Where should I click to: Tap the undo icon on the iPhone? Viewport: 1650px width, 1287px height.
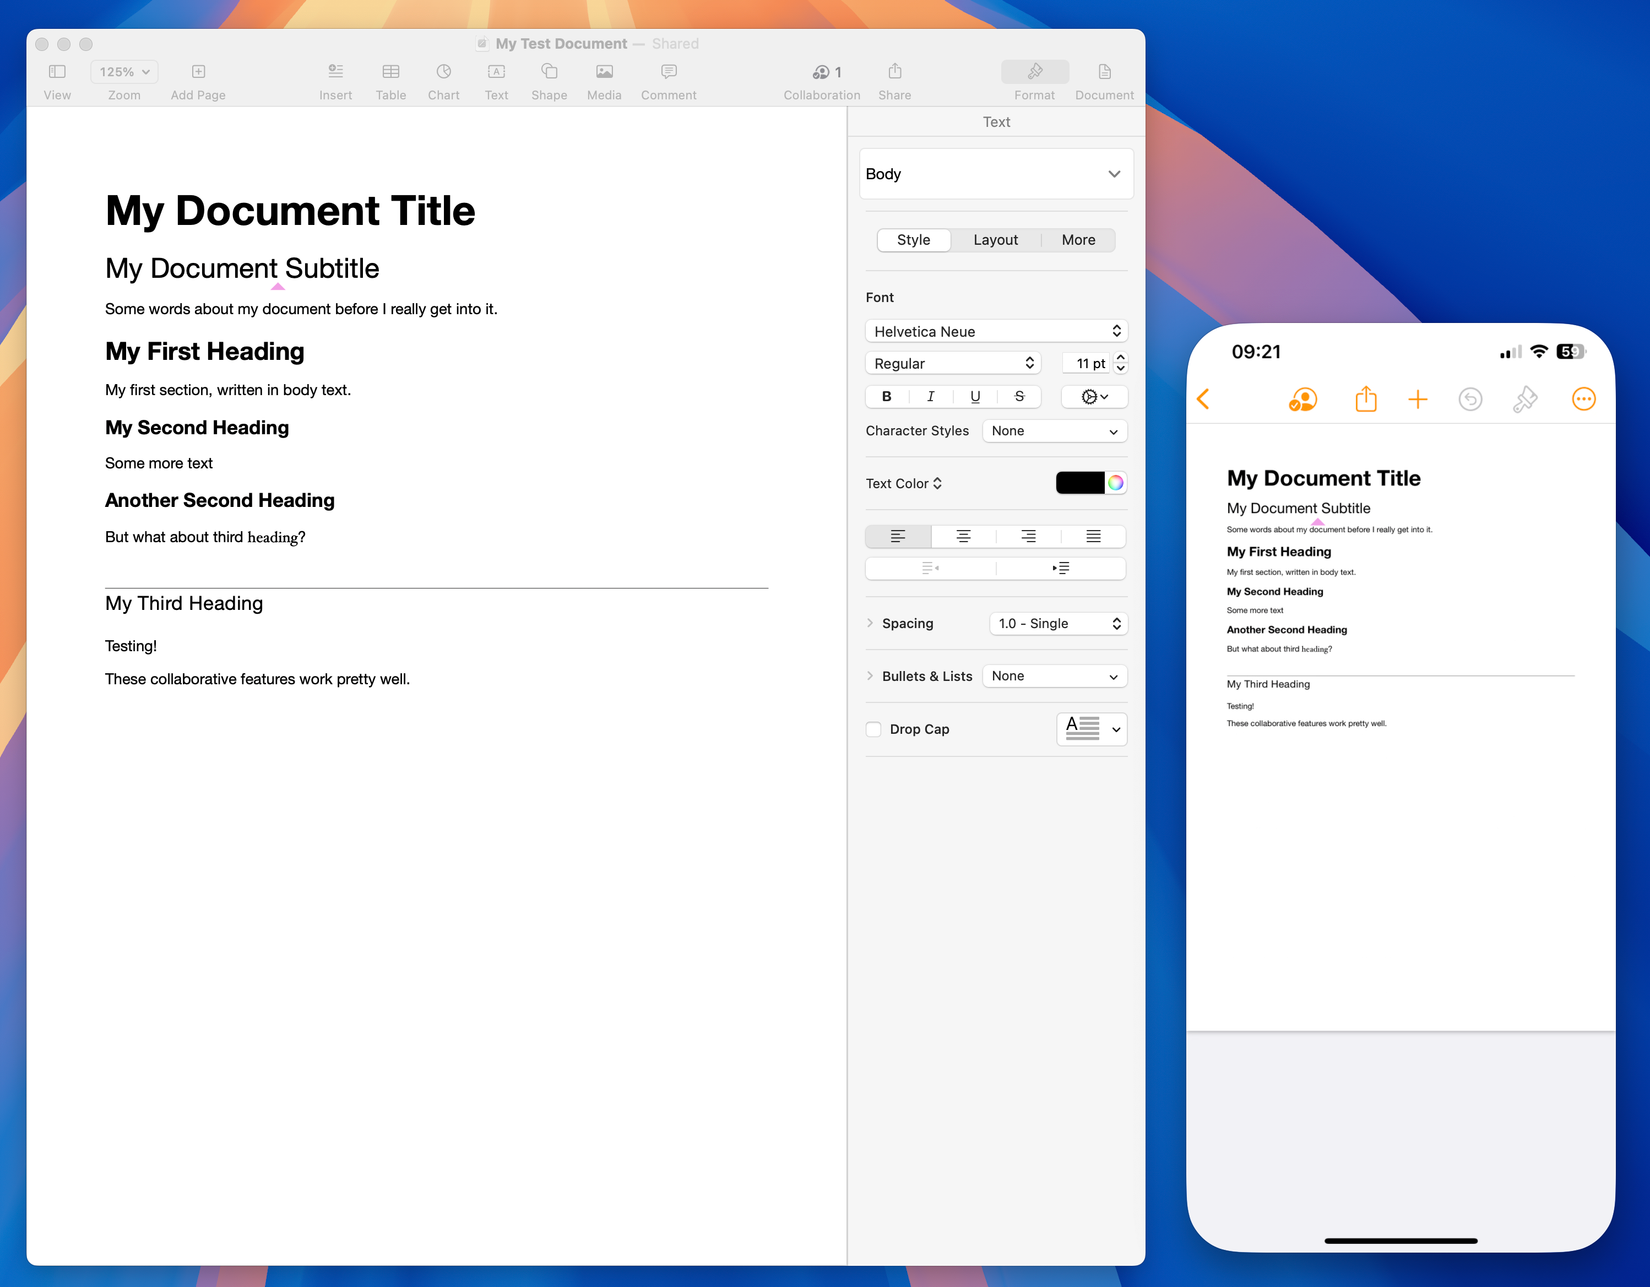pyautogui.click(x=1470, y=398)
